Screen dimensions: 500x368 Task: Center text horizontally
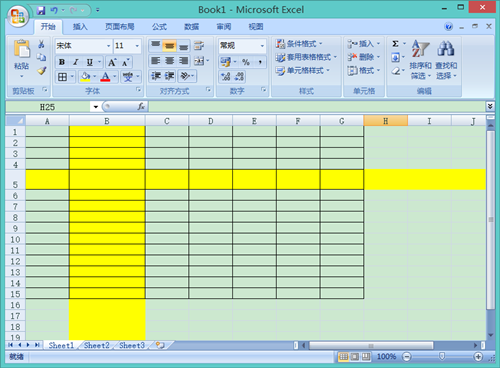click(169, 61)
